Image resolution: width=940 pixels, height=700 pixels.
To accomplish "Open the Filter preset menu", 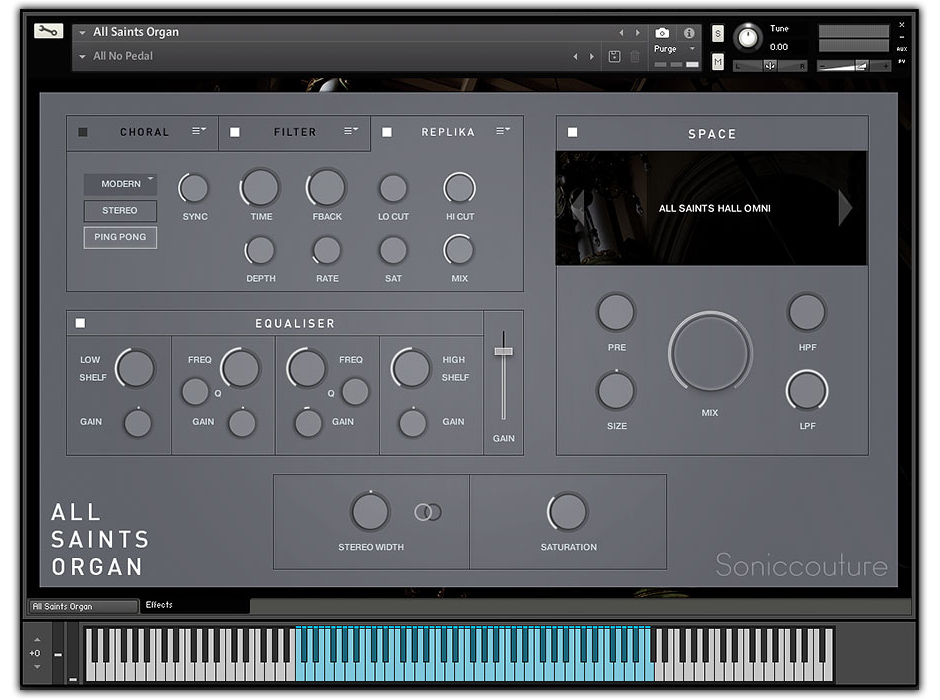I will click(x=351, y=131).
